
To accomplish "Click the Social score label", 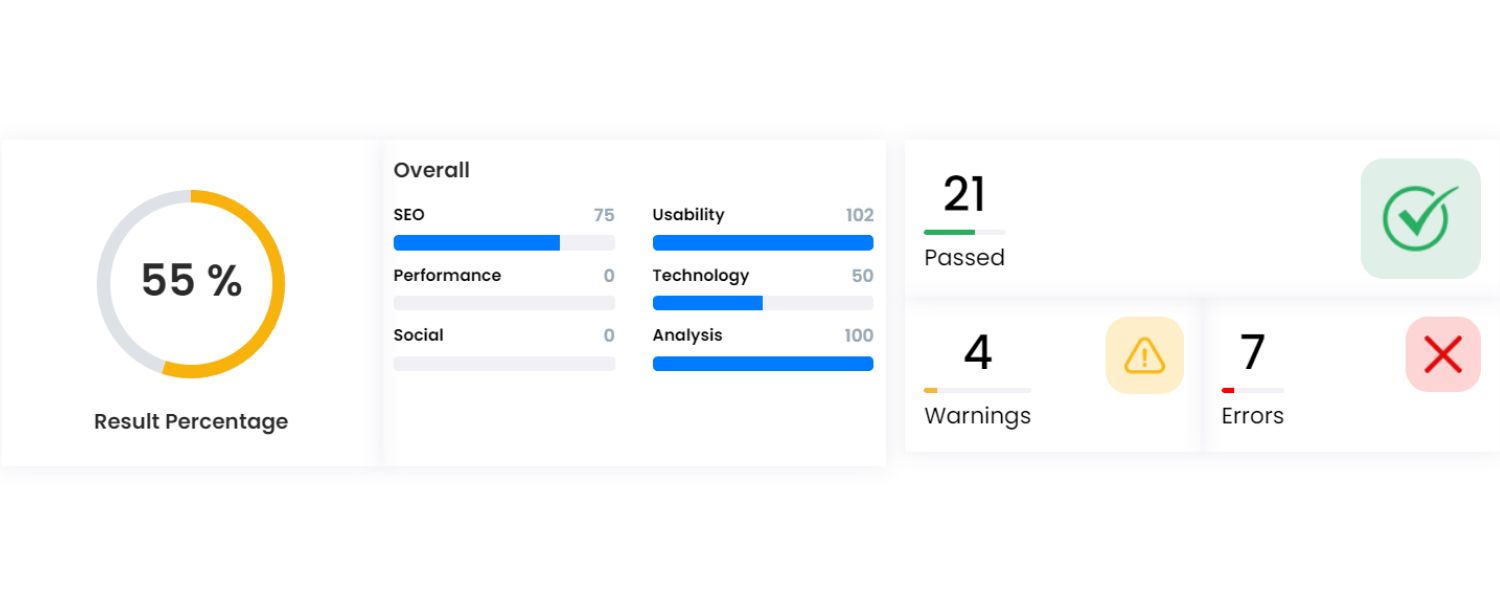I will point(418,335).
